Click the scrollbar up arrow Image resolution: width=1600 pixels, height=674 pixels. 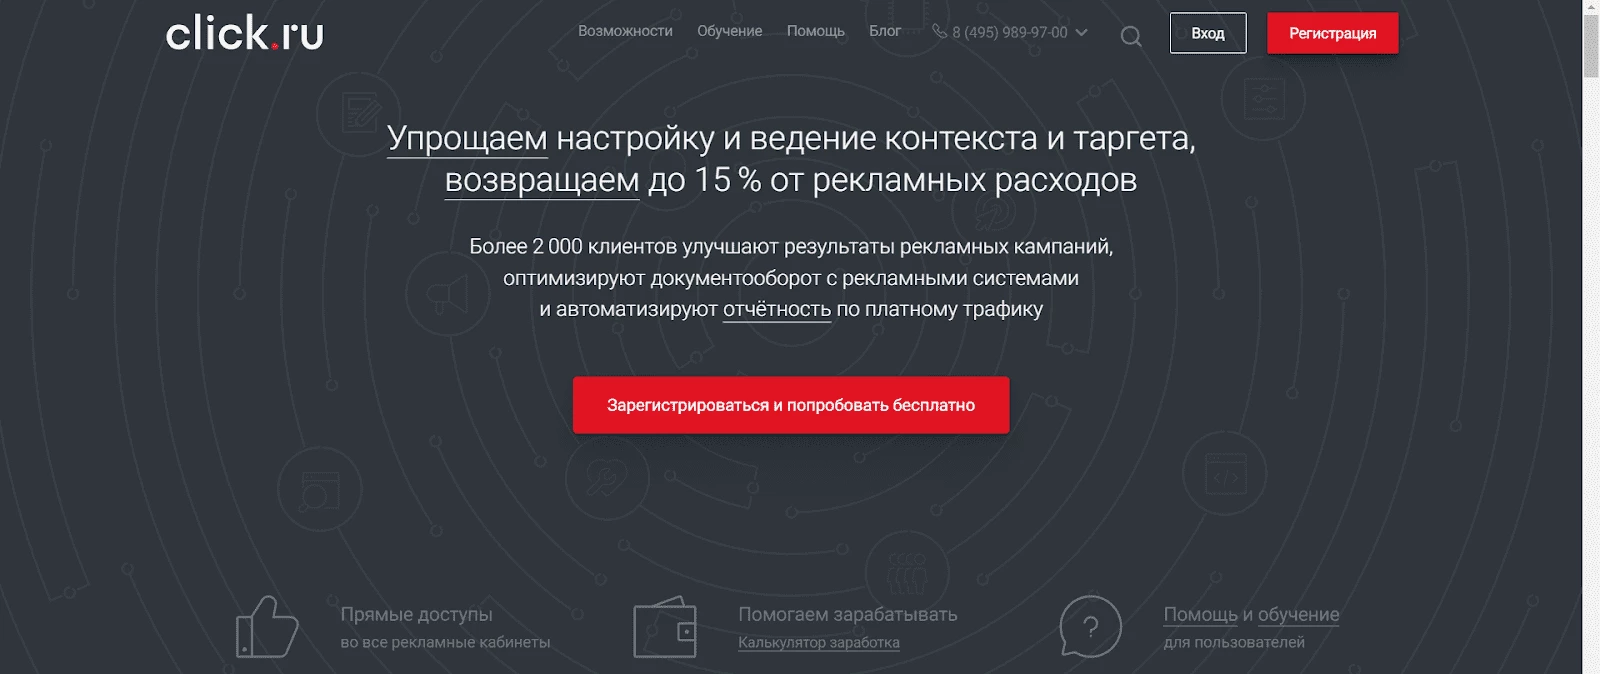coord(1591,7)
